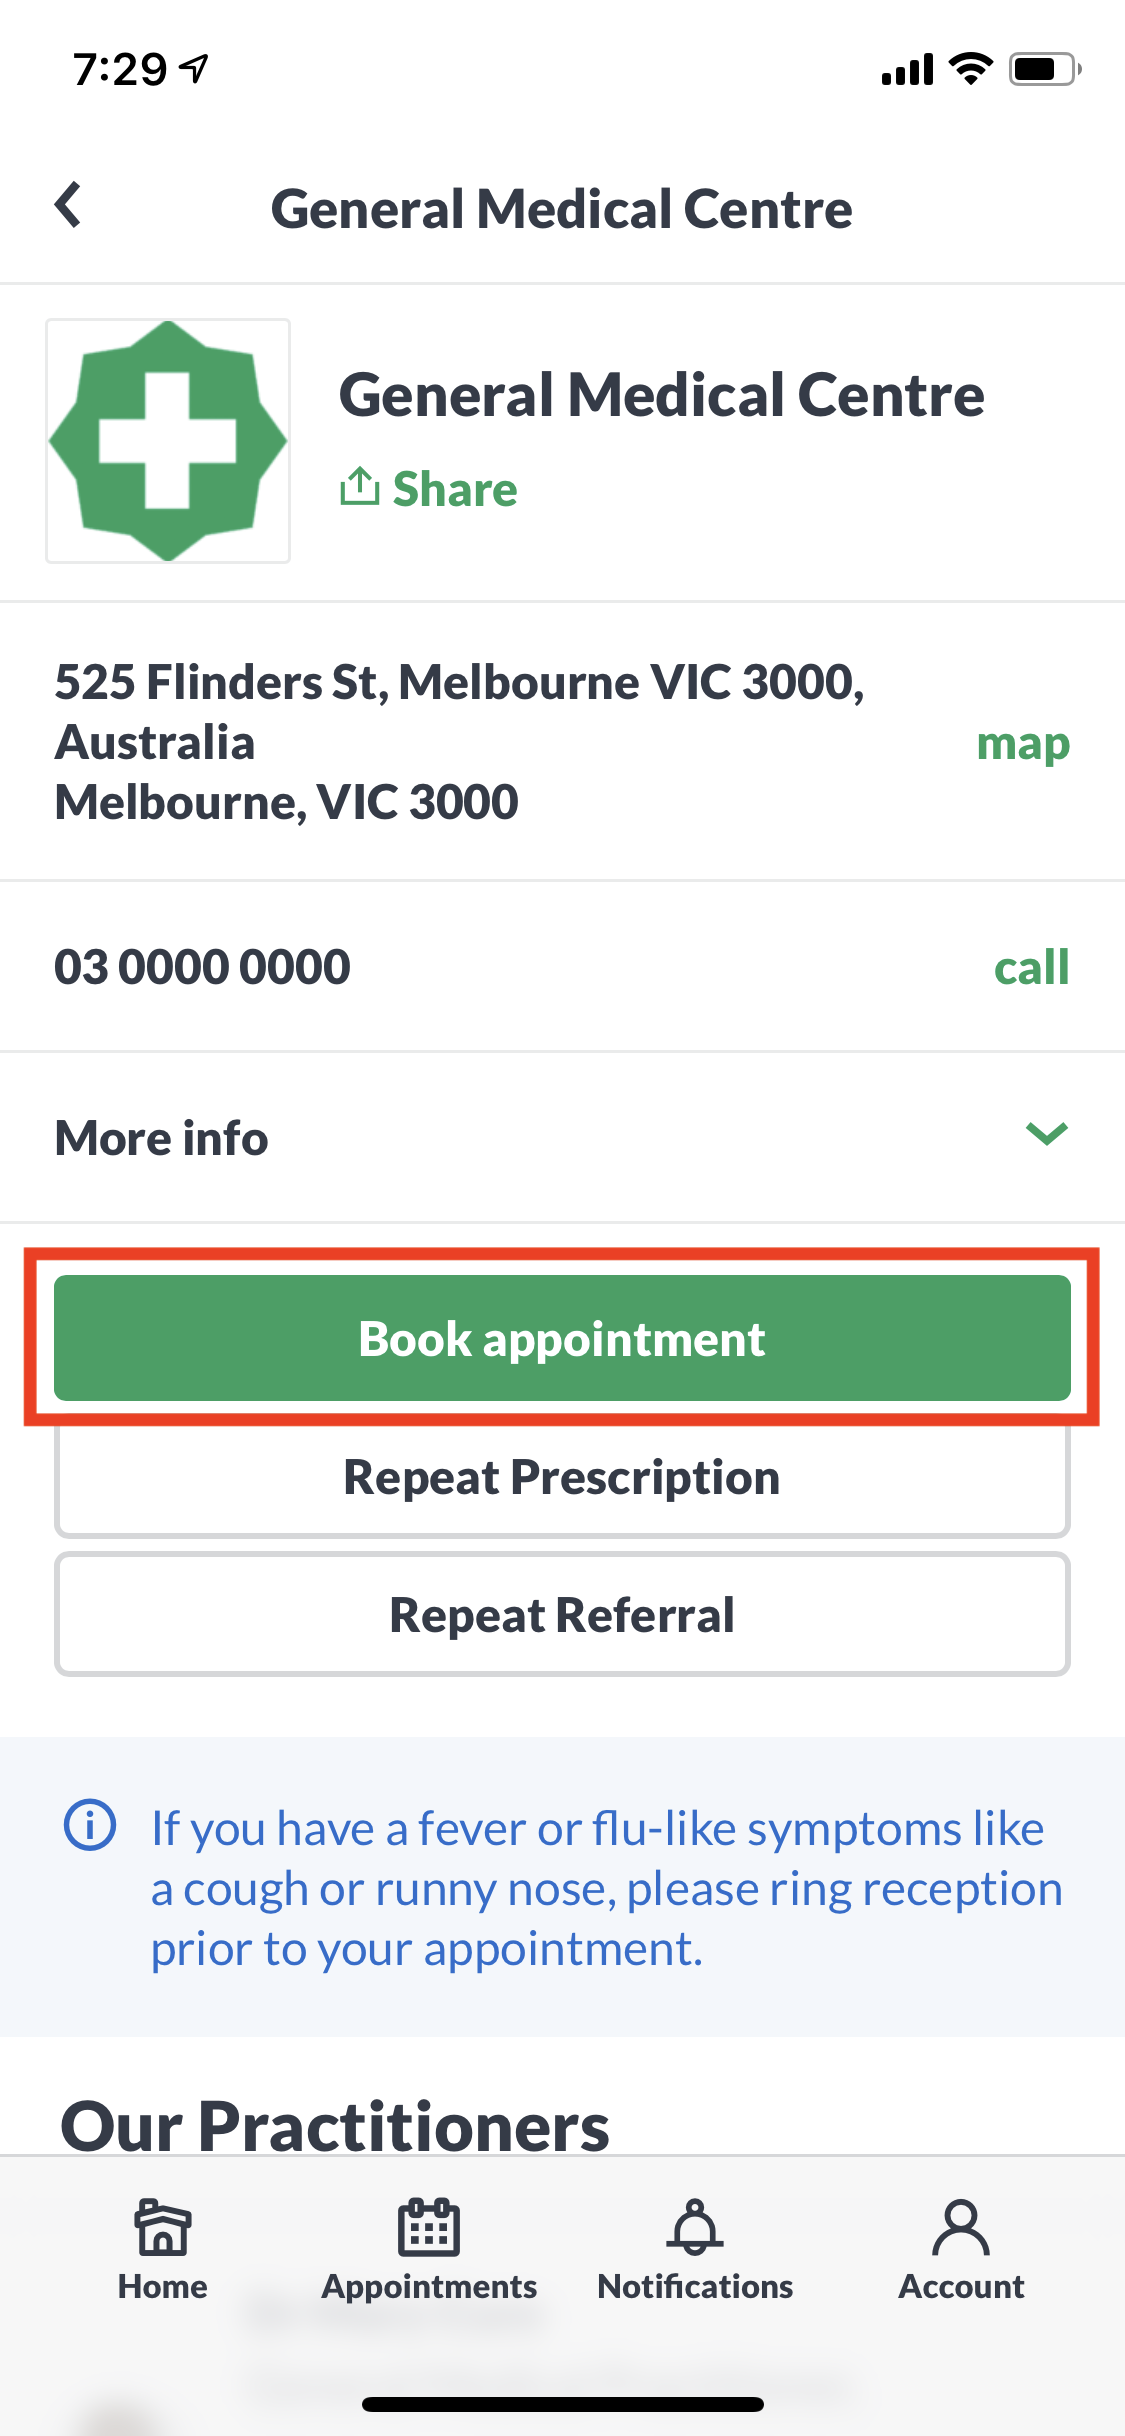
Task: Go back using the left chevron arrow
Action: pos(67,205)
